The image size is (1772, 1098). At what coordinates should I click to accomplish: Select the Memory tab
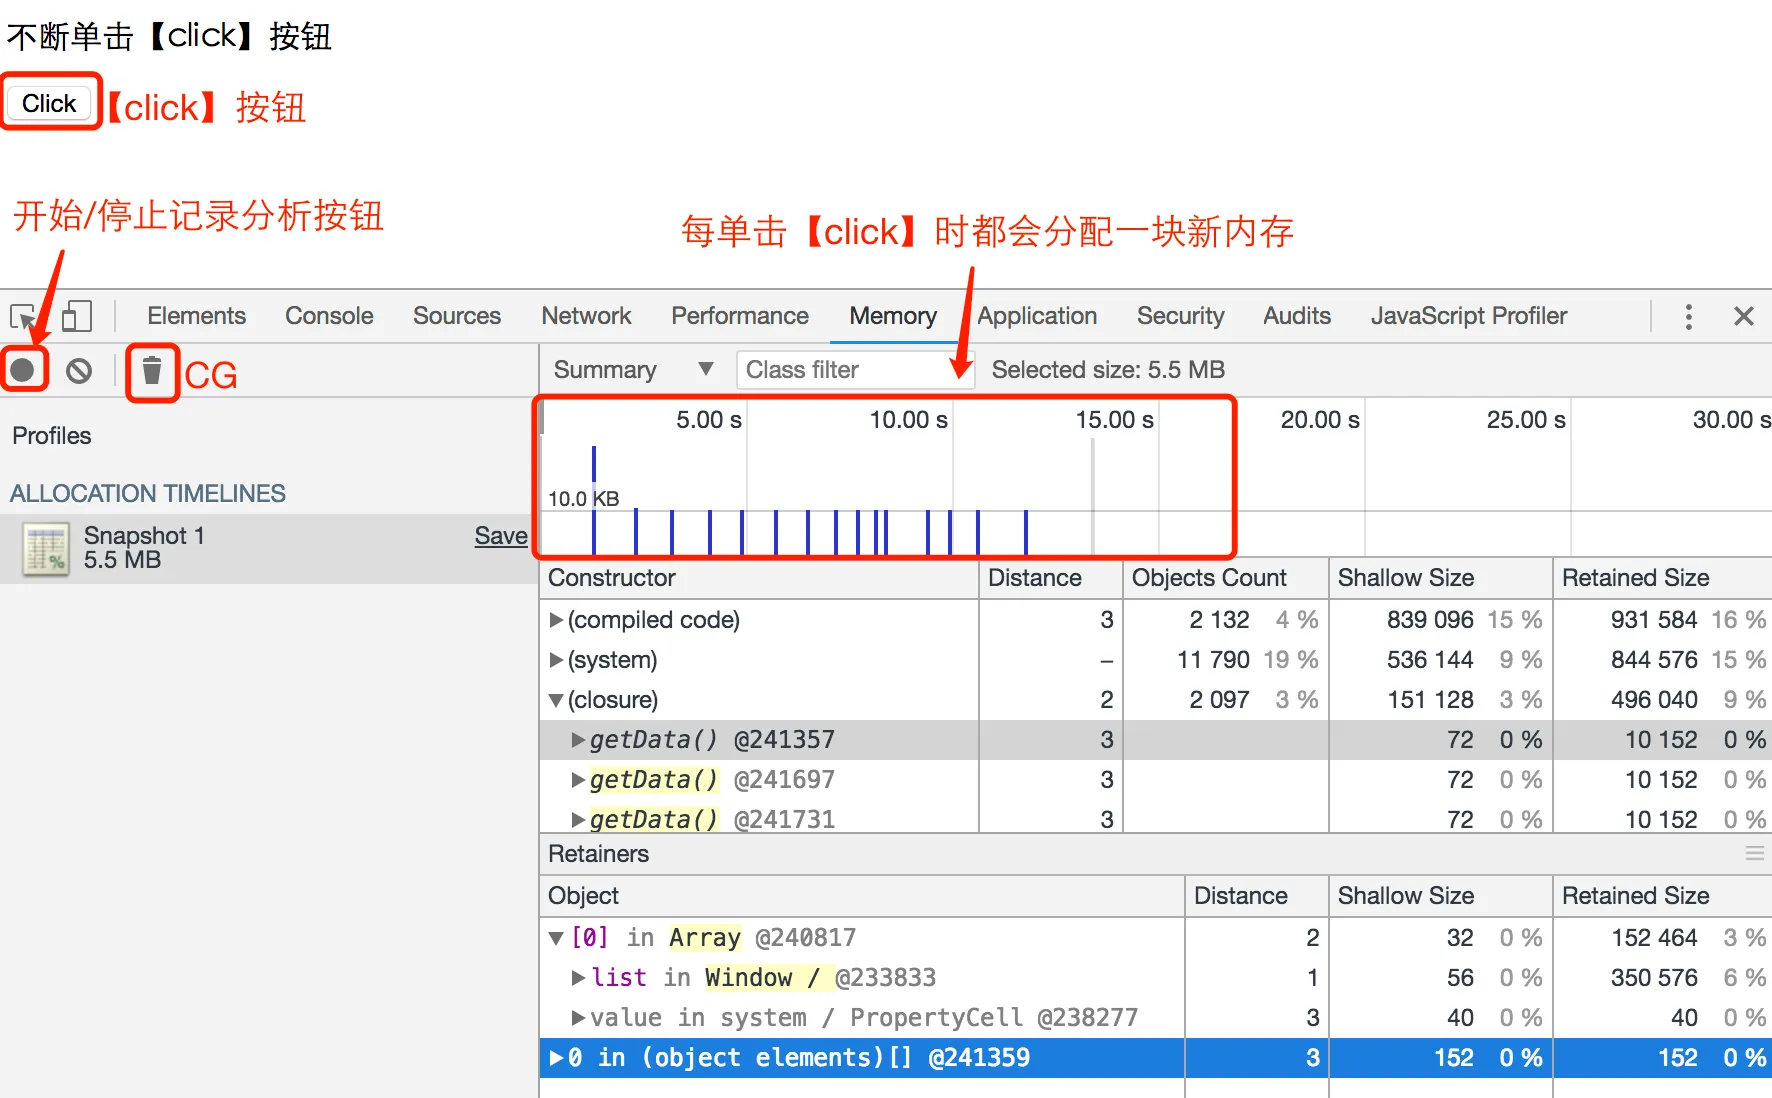pos(893,316)
